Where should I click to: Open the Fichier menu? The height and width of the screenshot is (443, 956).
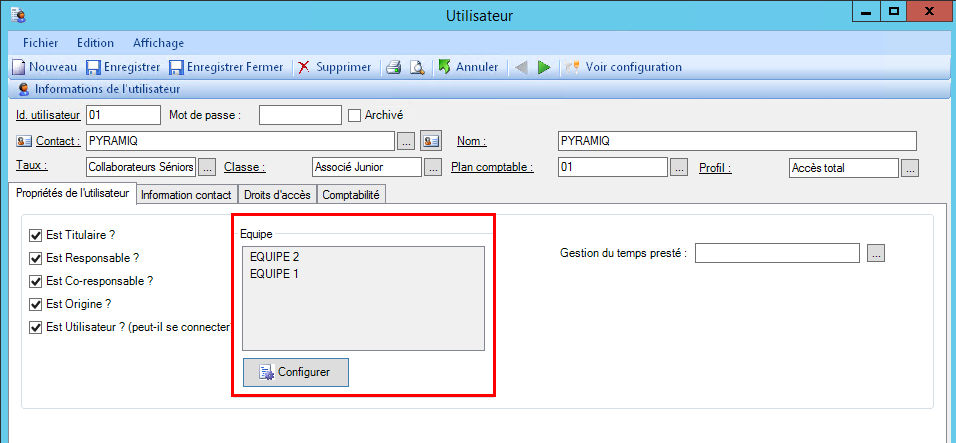pos(40,43)
